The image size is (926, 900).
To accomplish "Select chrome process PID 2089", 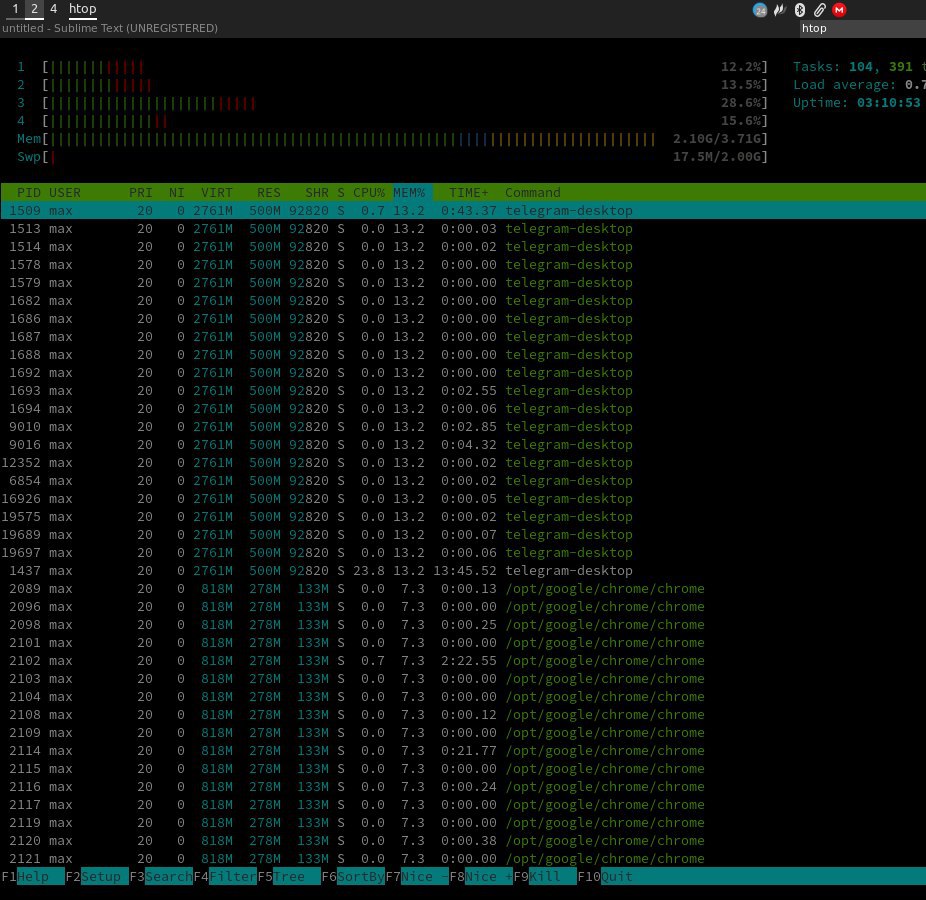I will (463, 589).
